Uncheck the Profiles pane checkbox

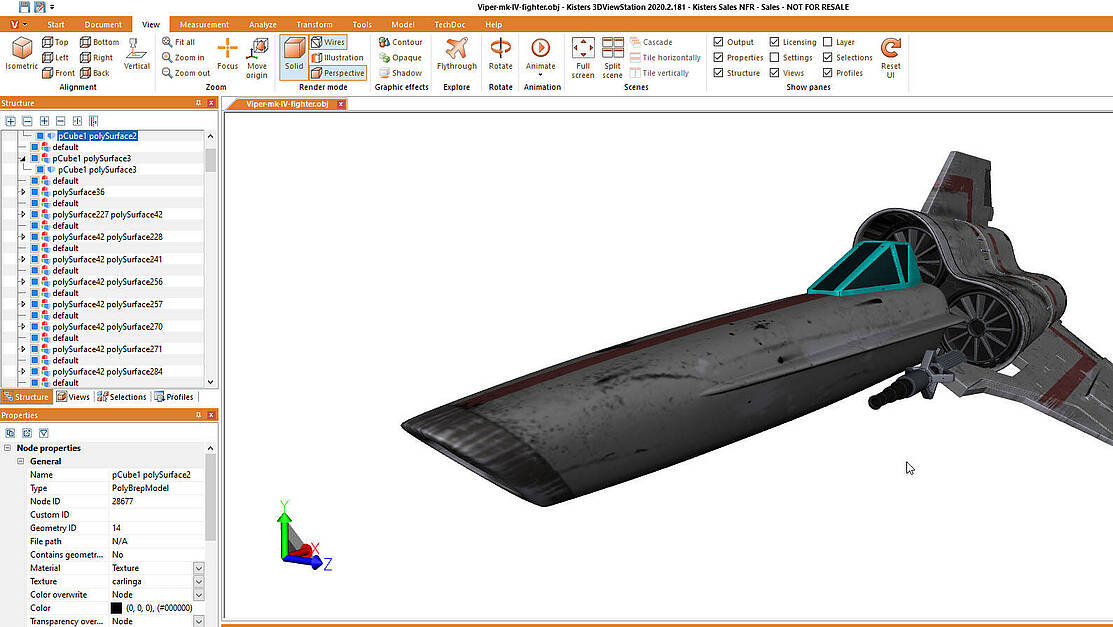coord(828,72)
